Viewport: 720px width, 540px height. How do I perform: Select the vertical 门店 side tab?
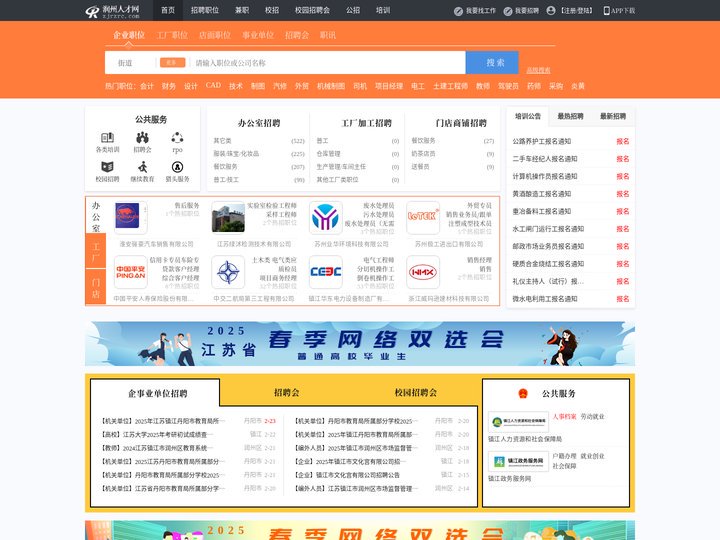96,287
